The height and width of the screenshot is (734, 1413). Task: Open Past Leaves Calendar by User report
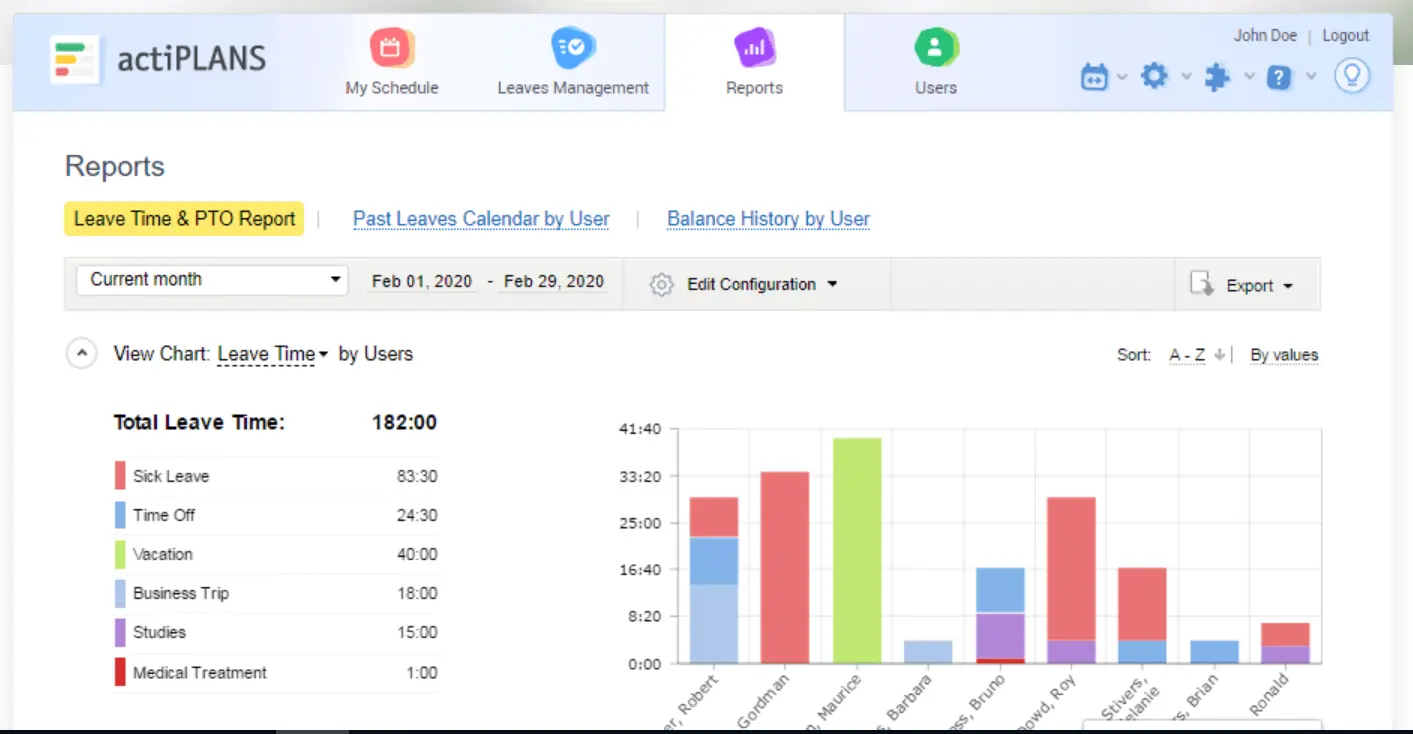481,219
